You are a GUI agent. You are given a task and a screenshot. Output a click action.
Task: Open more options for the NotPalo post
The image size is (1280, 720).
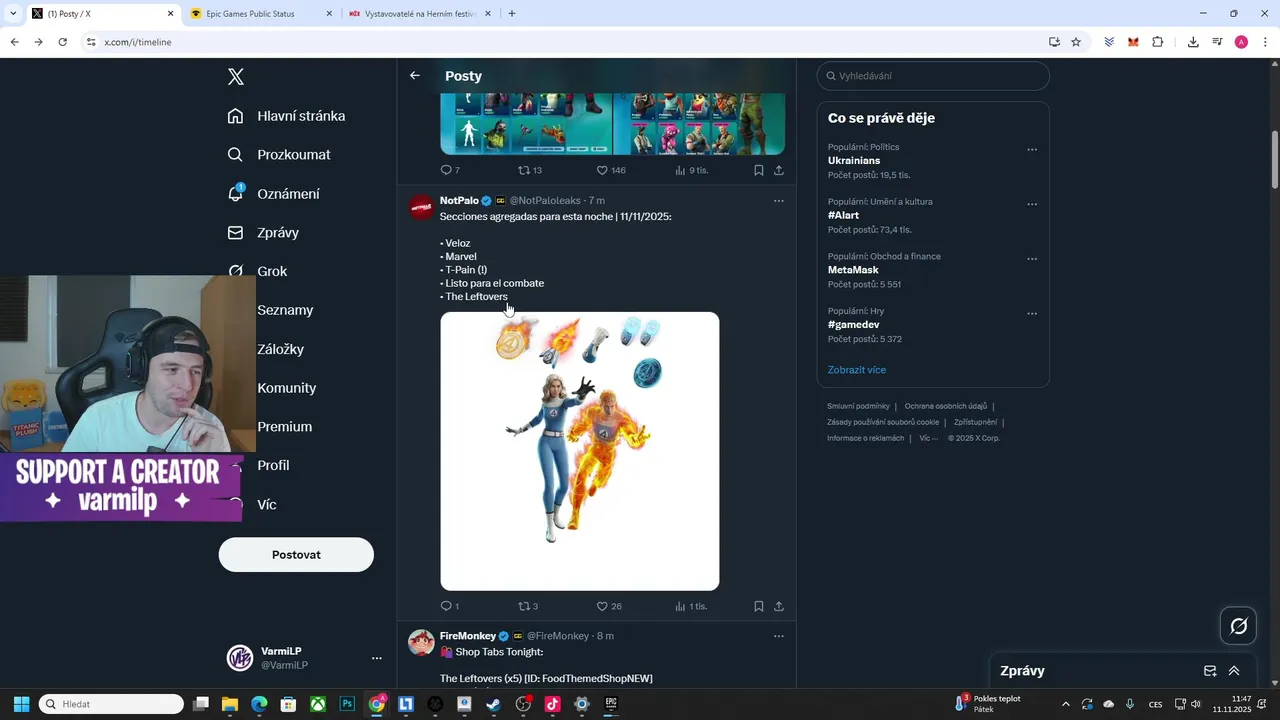pos(779,201)
